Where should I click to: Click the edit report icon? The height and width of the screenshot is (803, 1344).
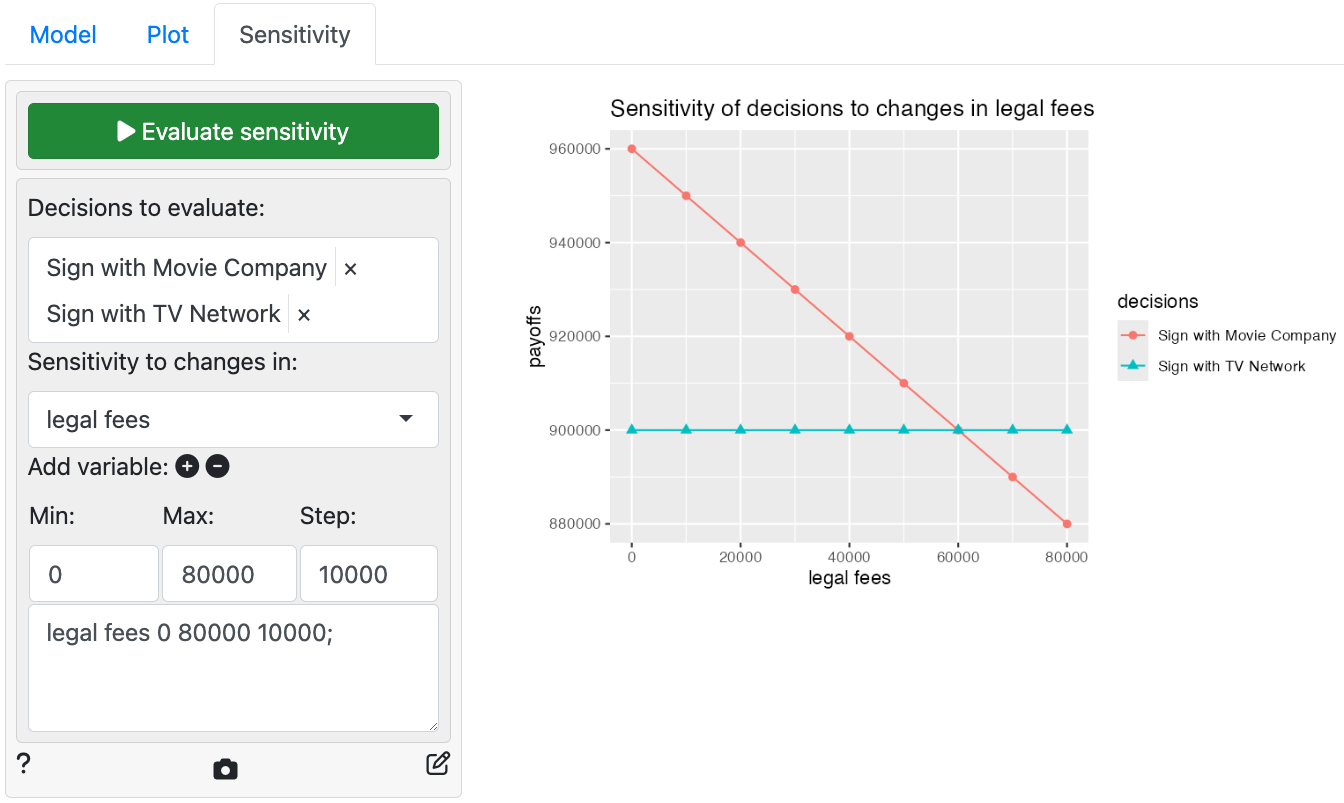point(437,765)
